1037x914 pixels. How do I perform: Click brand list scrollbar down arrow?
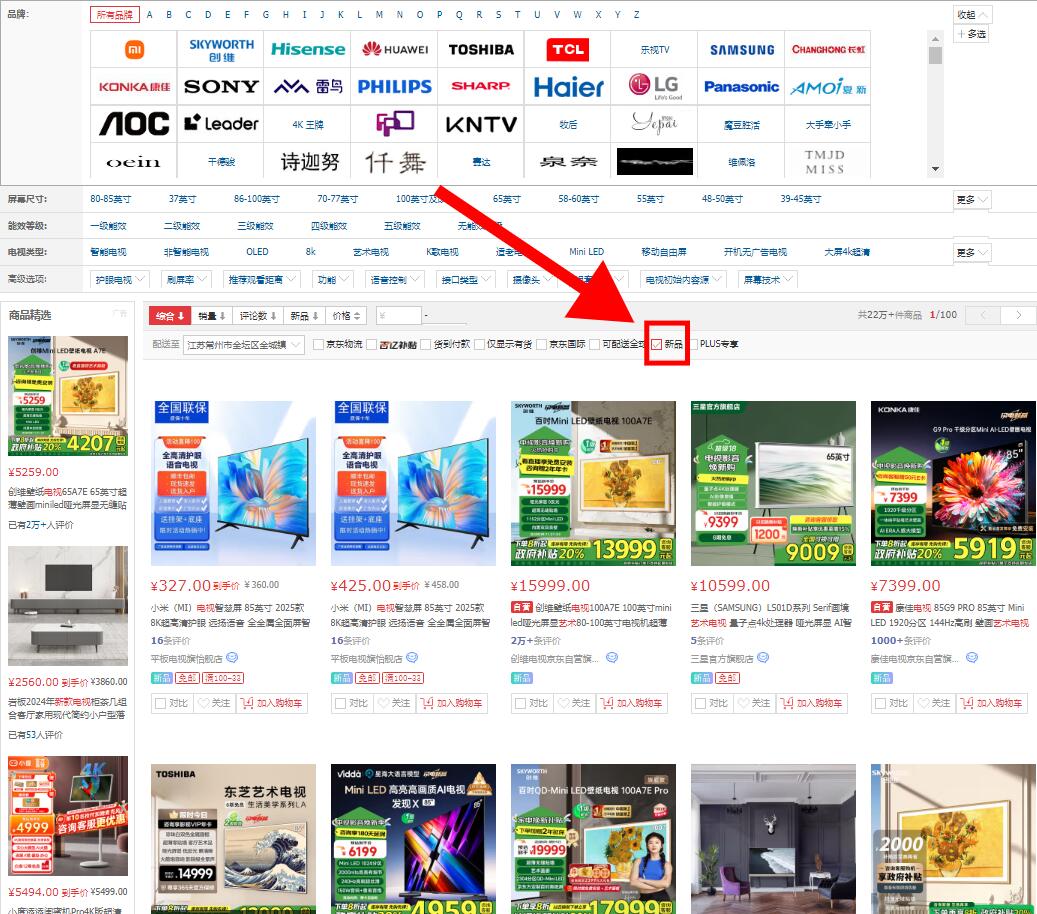[x=935, y=169]
